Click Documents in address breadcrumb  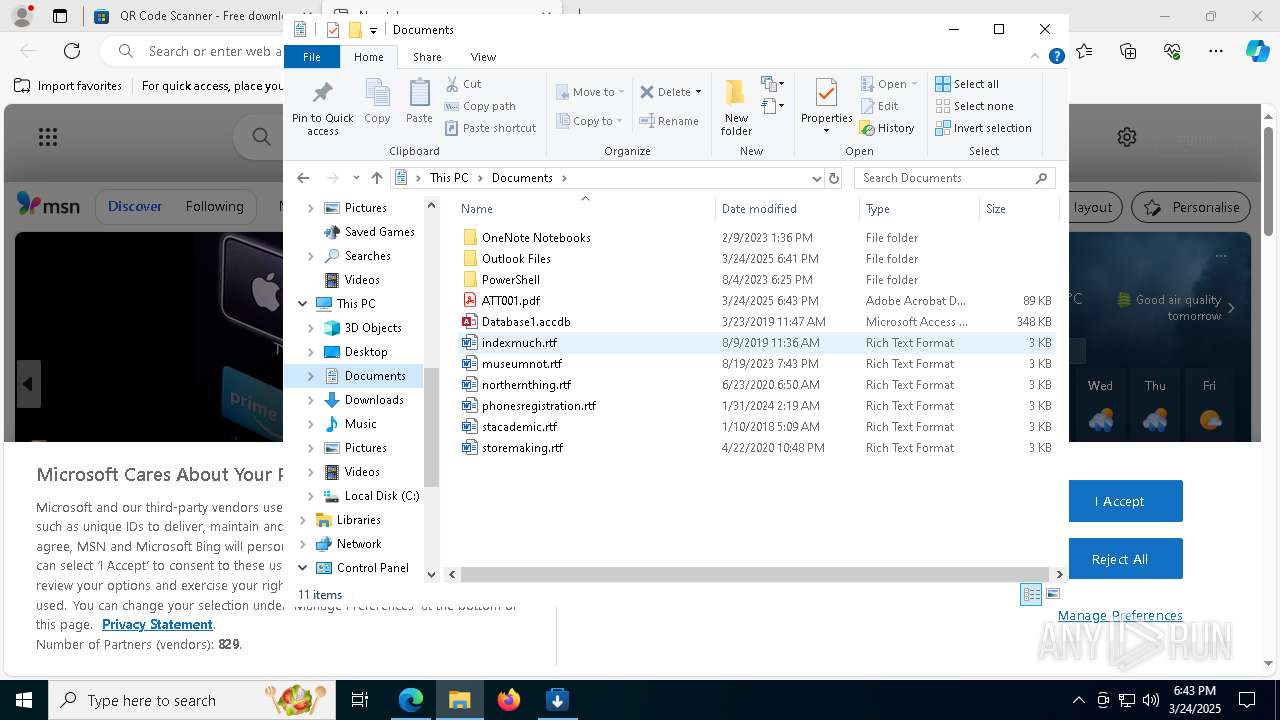coord(522,178)
